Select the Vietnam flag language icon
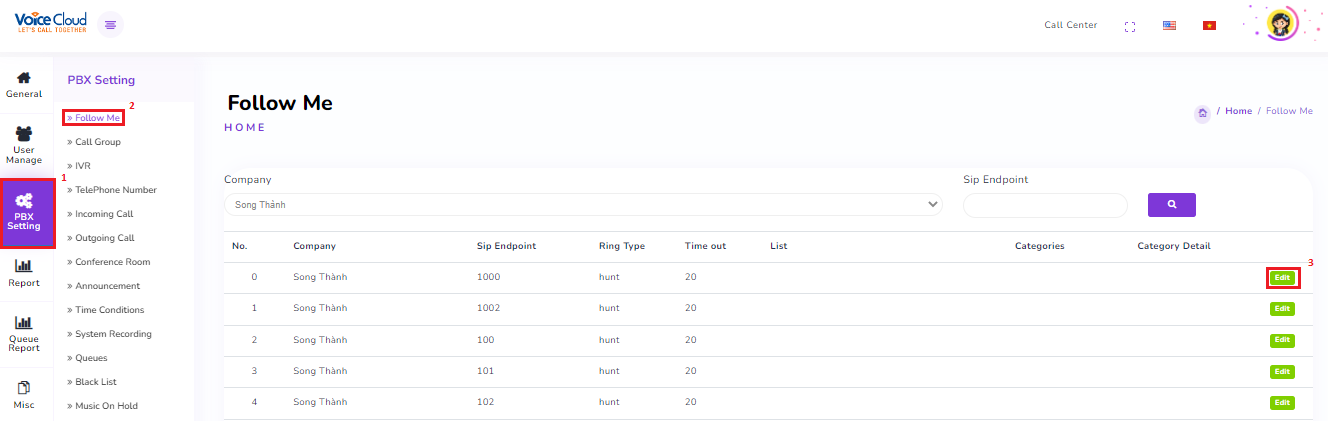This screenshot has height=421, width=1328. coord(1209,26)
